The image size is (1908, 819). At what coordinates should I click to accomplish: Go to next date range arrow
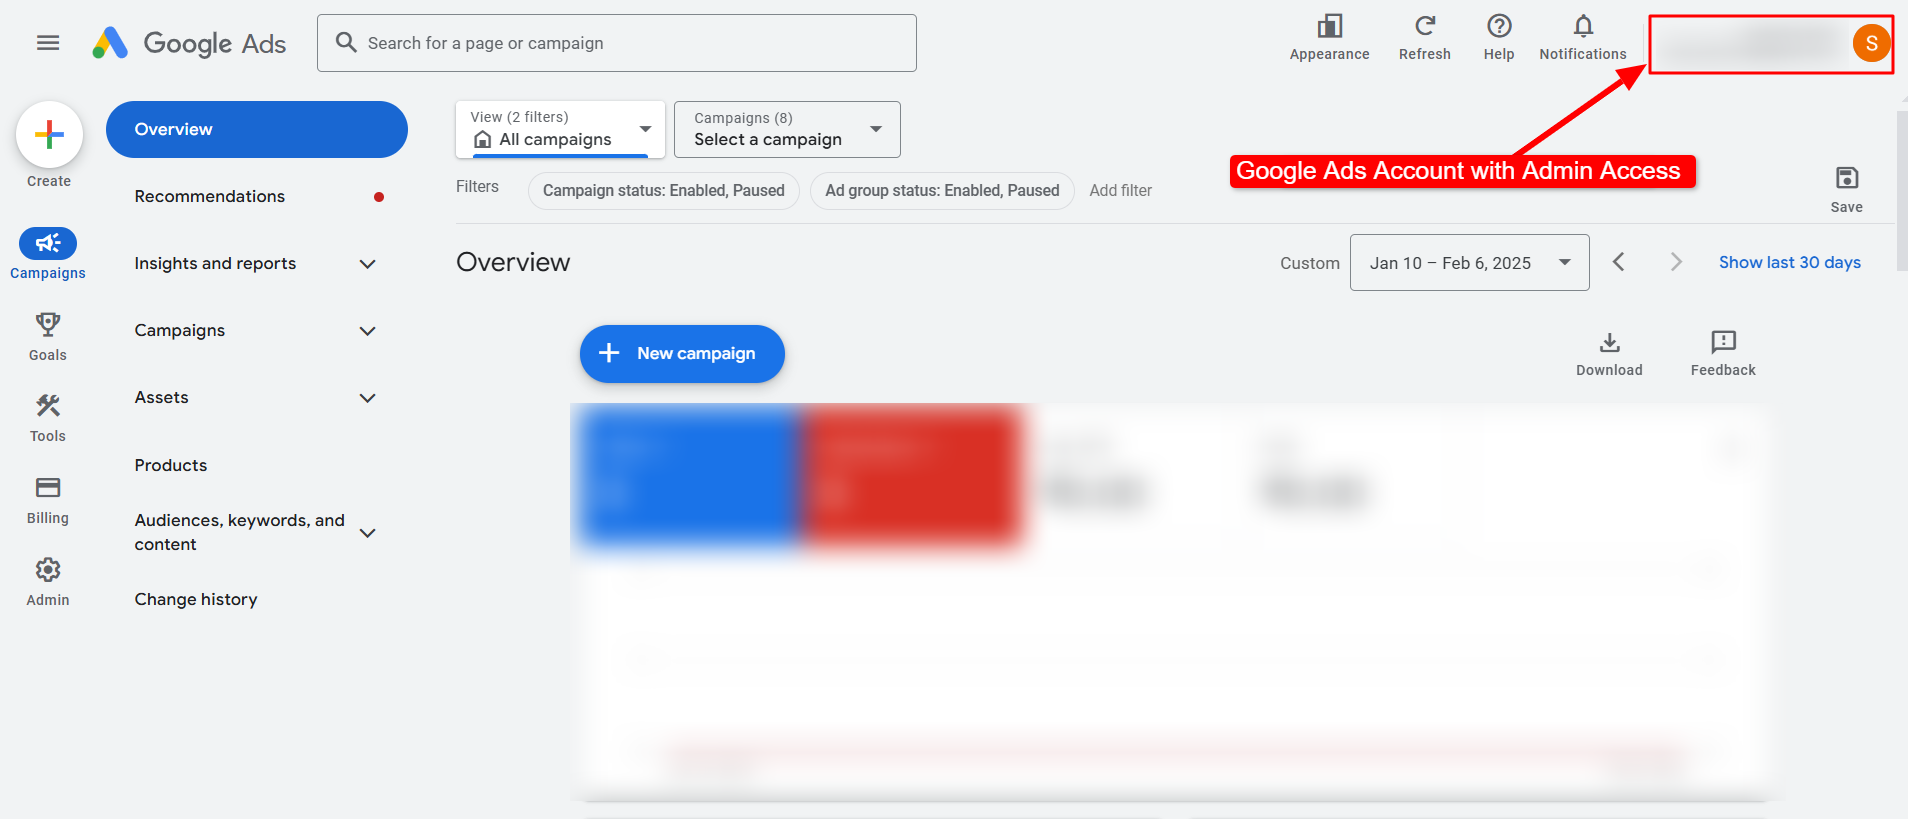click(1676, 262)
